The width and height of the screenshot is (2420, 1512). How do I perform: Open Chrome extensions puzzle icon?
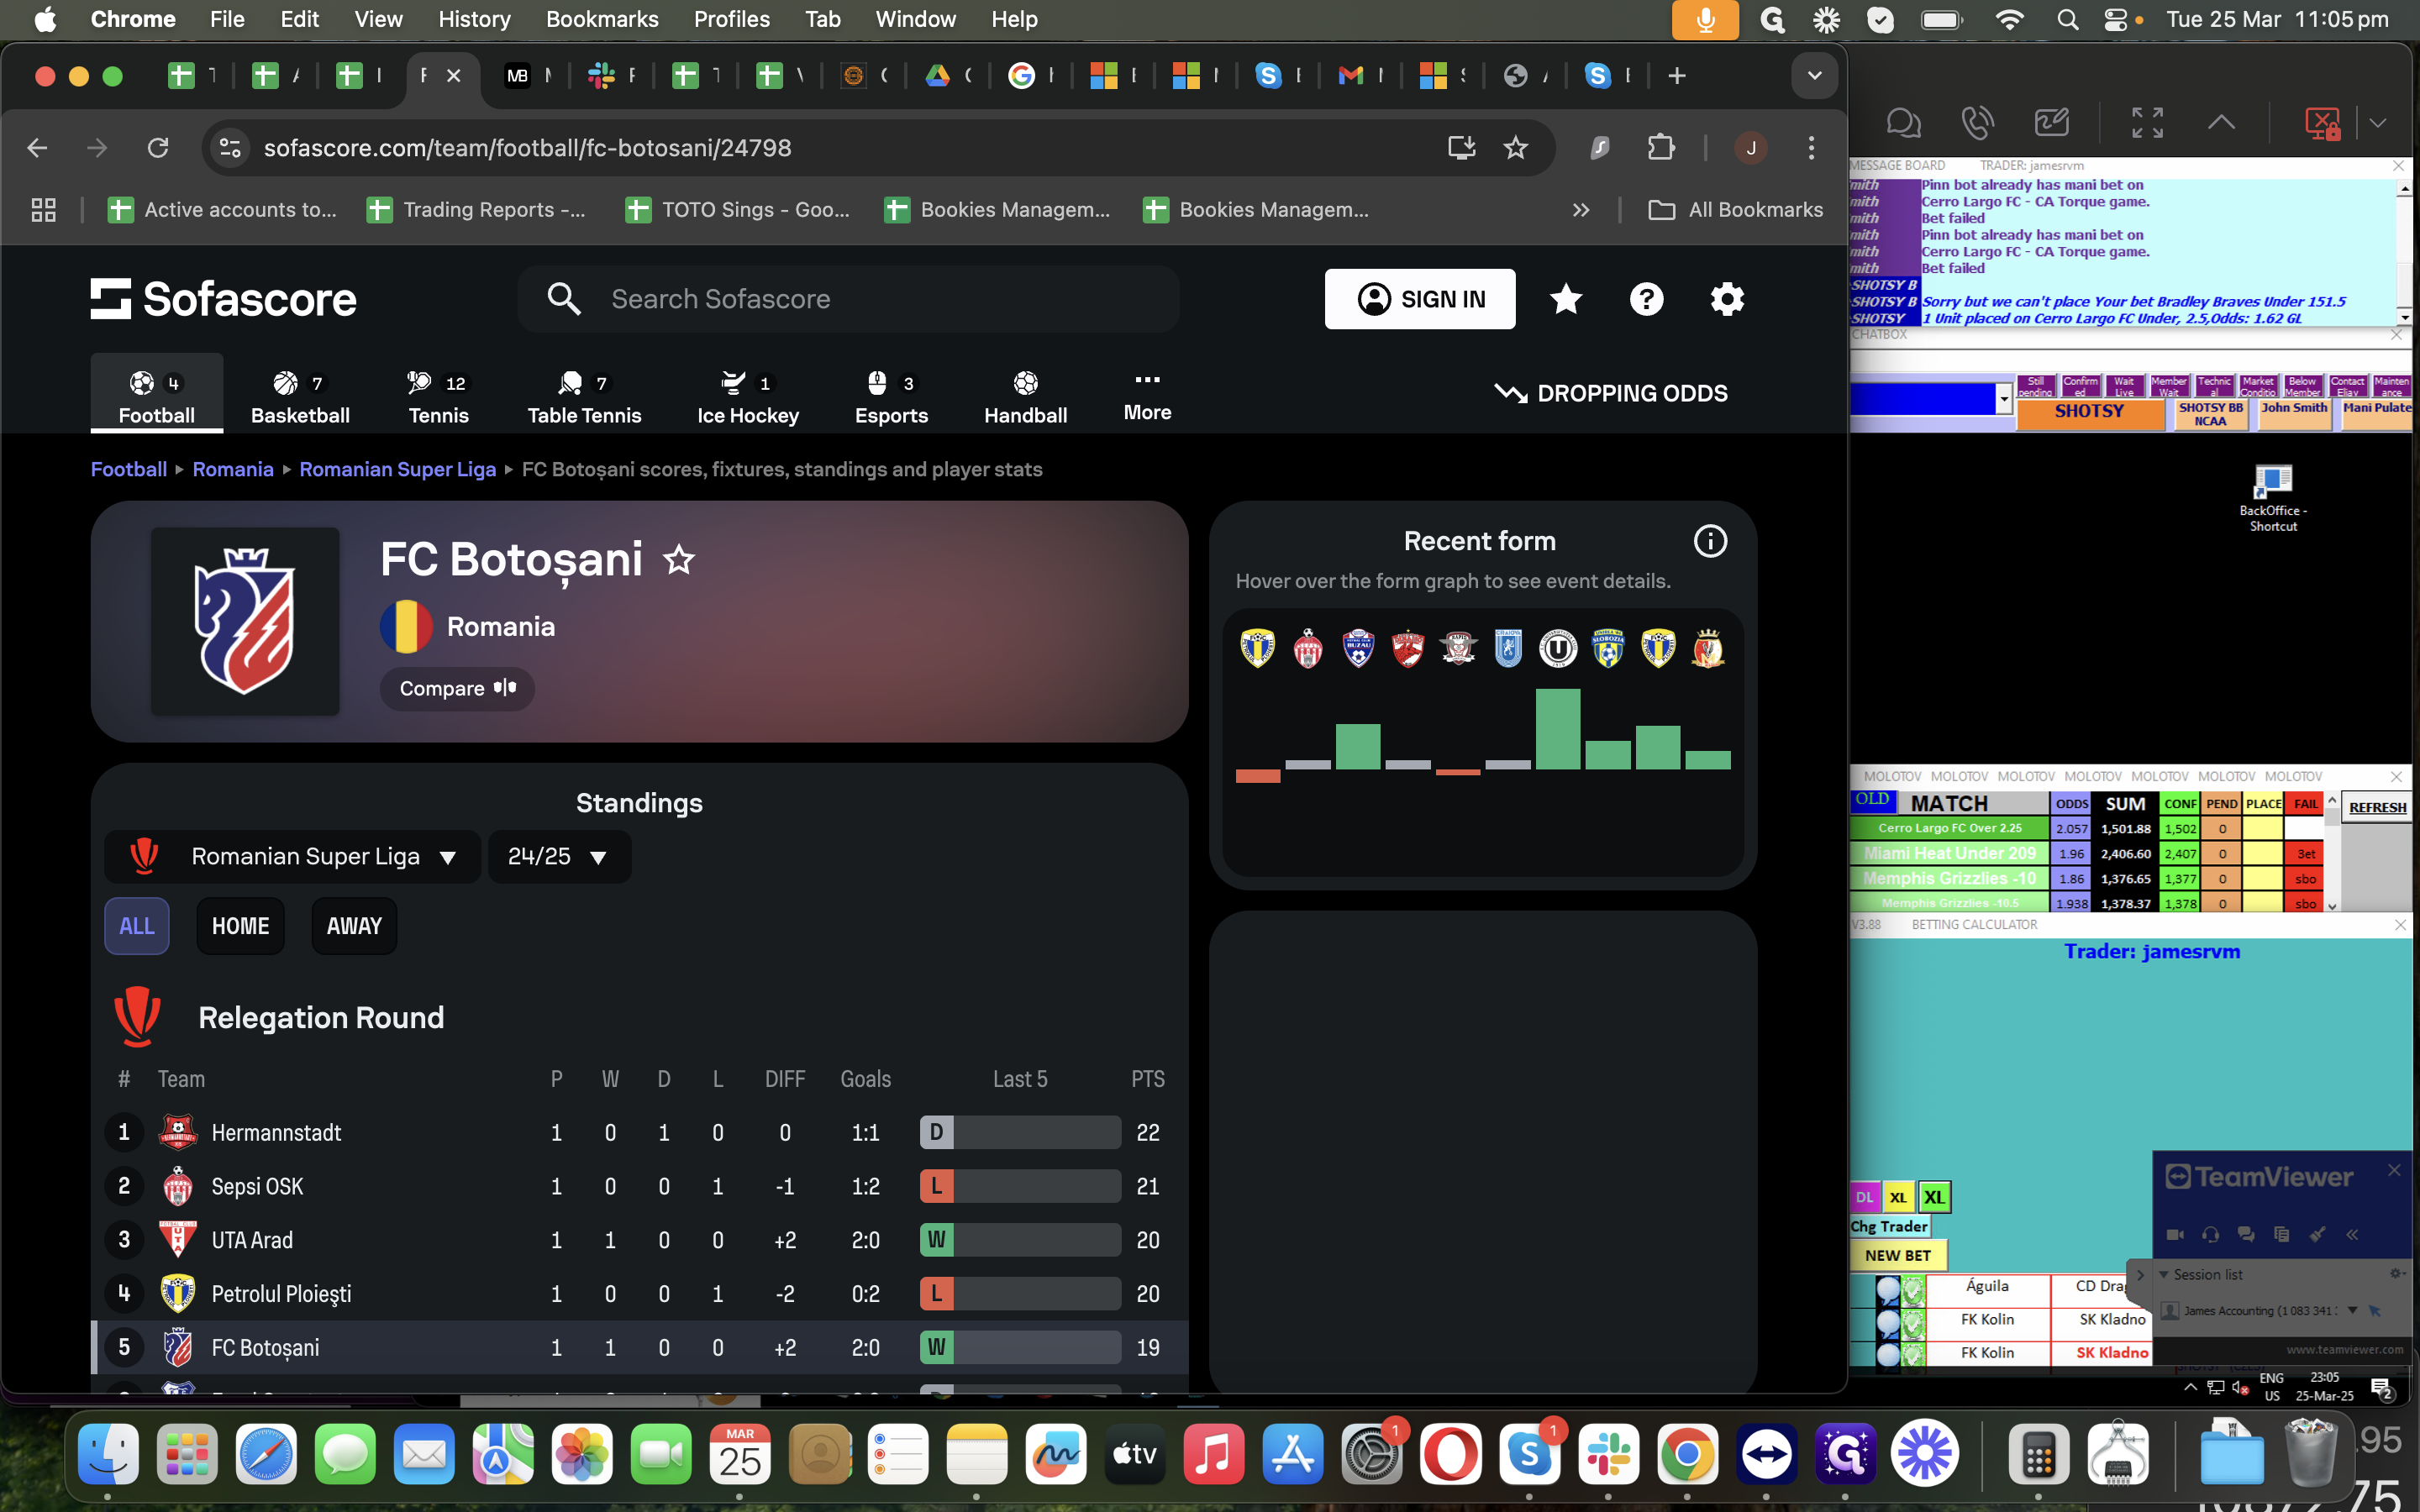(1661, 148)
